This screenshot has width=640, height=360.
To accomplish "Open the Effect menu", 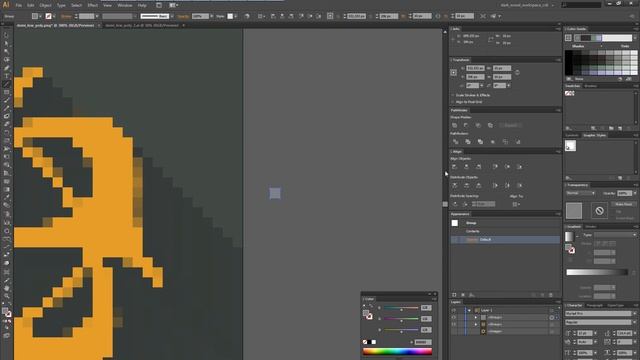I will [x=93, y=5].
